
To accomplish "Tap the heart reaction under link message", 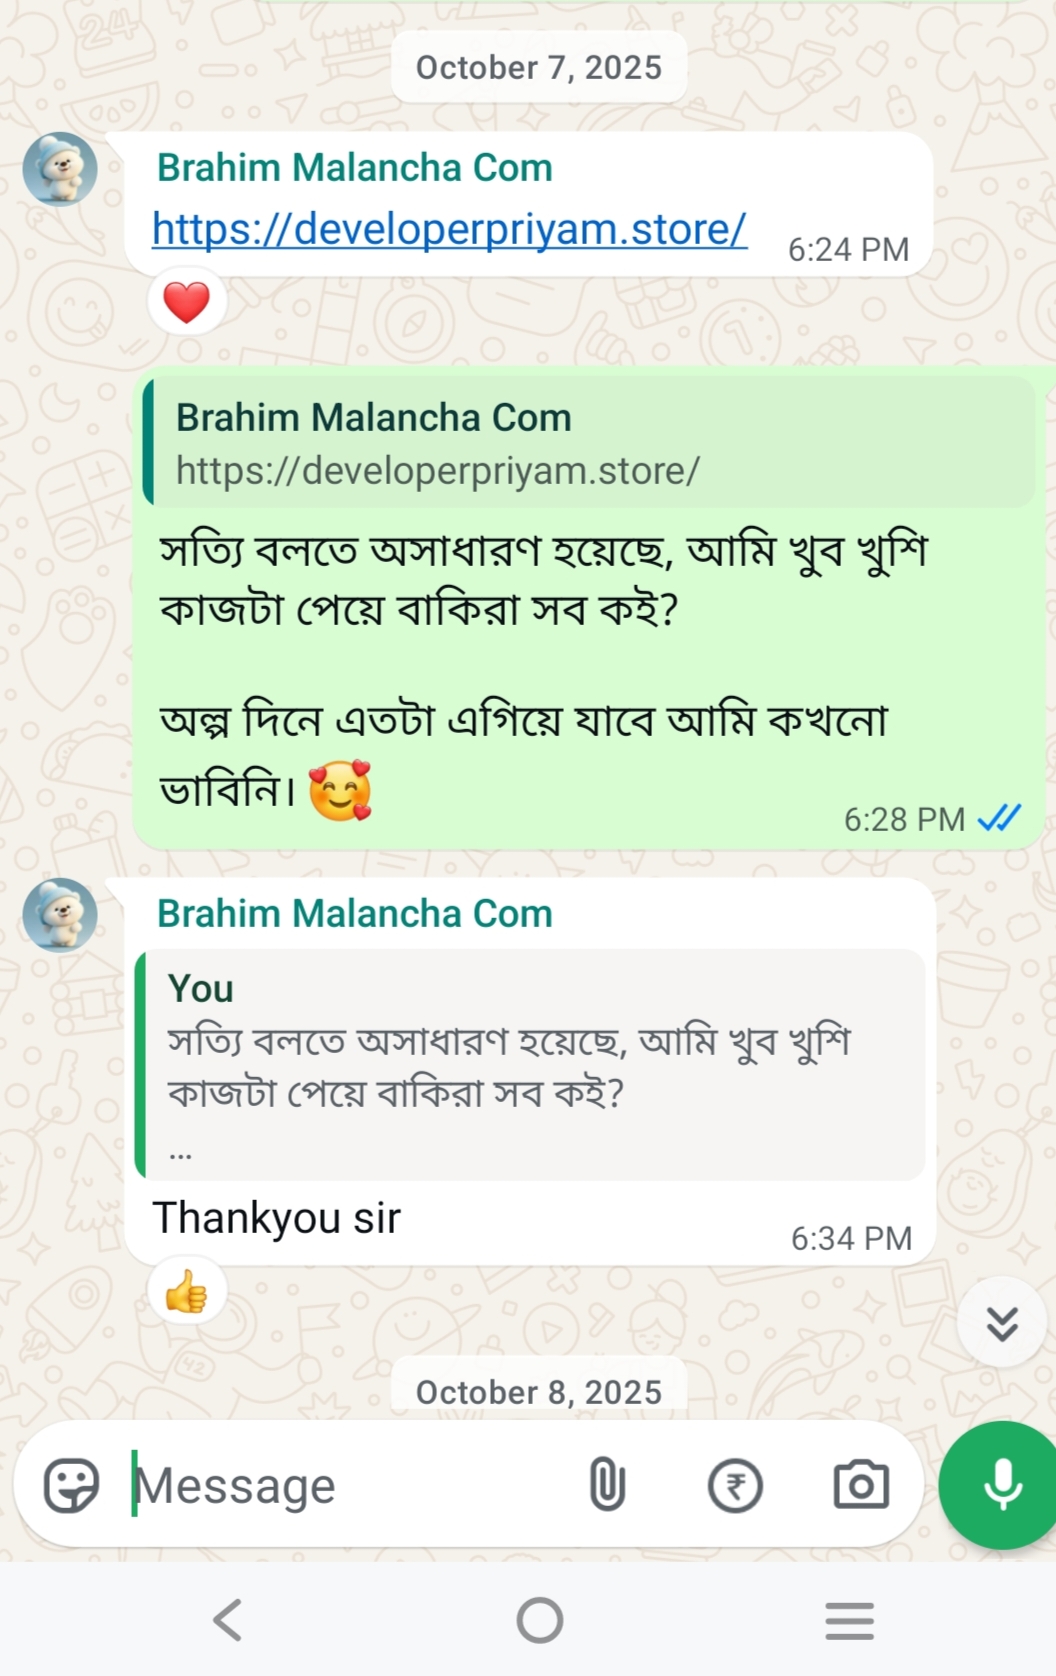I will [187, 302].
